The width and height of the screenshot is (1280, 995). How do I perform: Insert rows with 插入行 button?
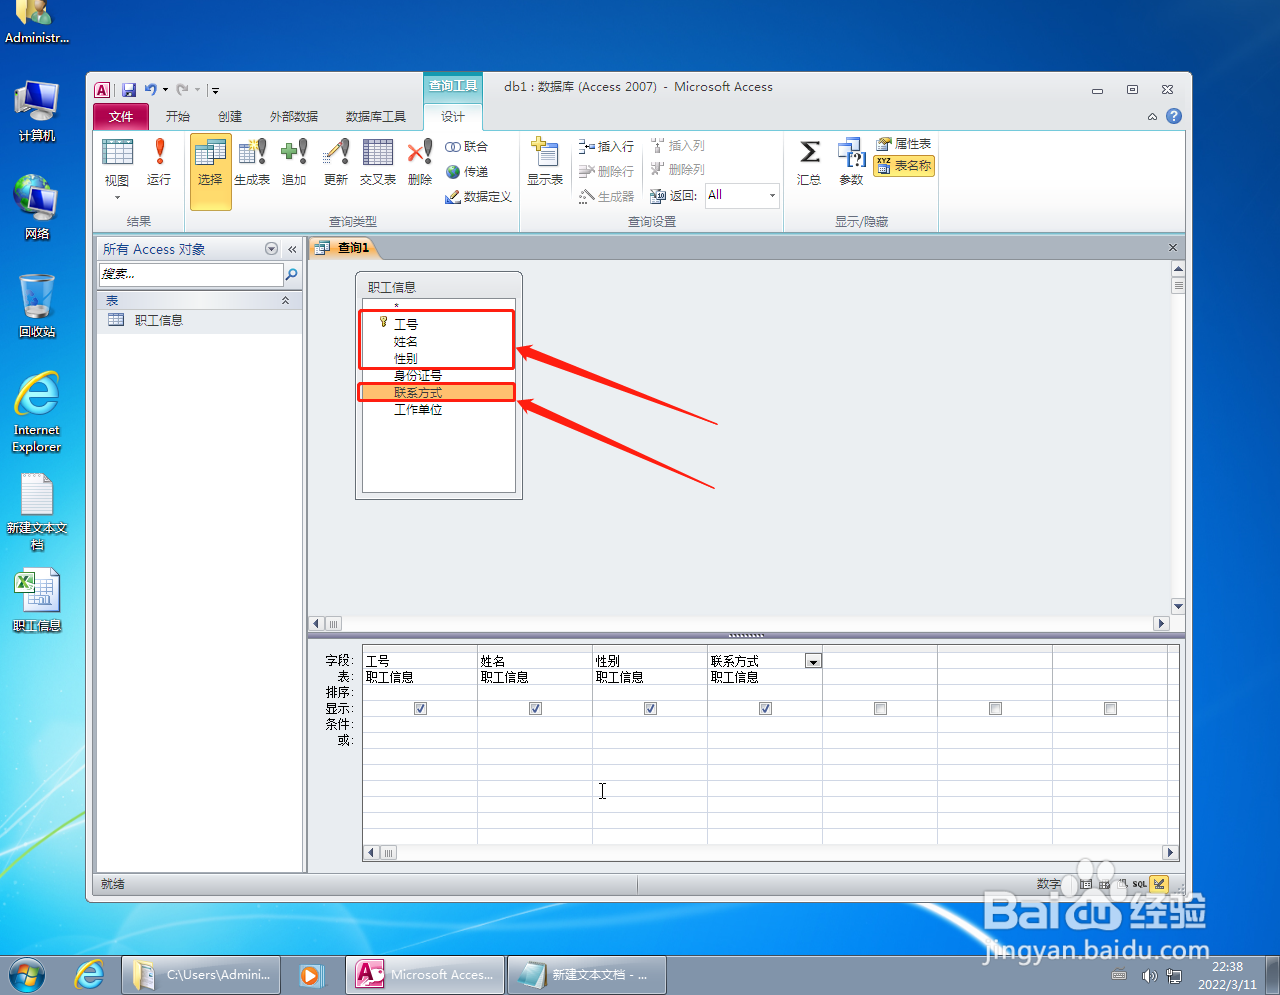(606, 146)
